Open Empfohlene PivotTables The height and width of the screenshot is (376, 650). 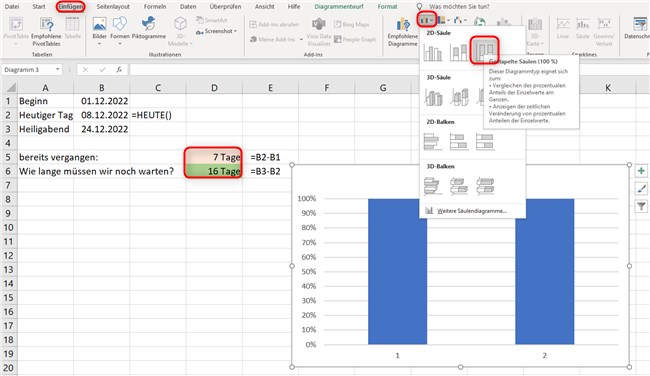pyautogui.click(x=46, y=31)
